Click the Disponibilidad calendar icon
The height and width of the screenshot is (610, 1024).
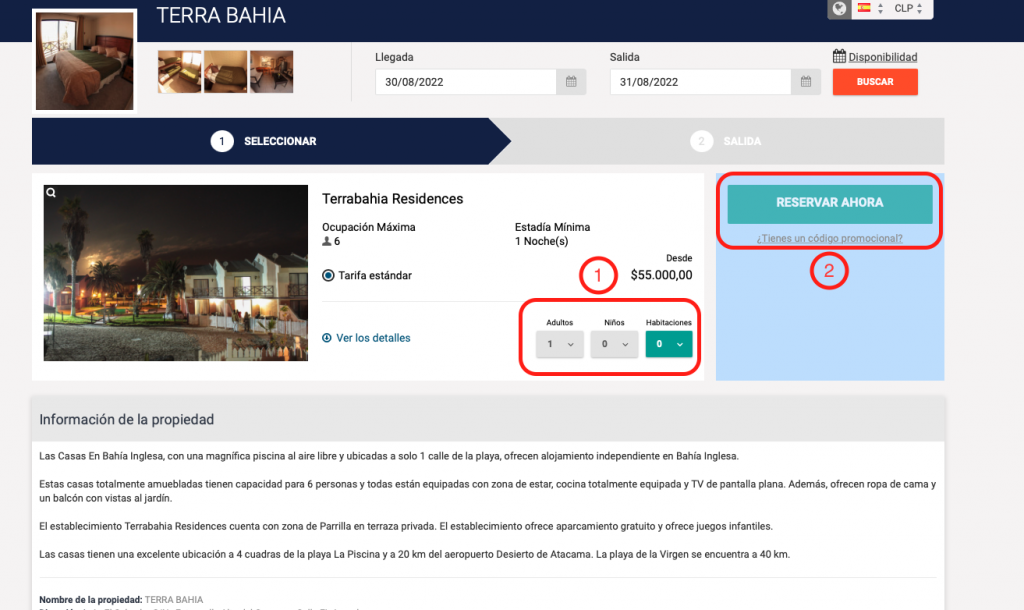pos(839,57)
